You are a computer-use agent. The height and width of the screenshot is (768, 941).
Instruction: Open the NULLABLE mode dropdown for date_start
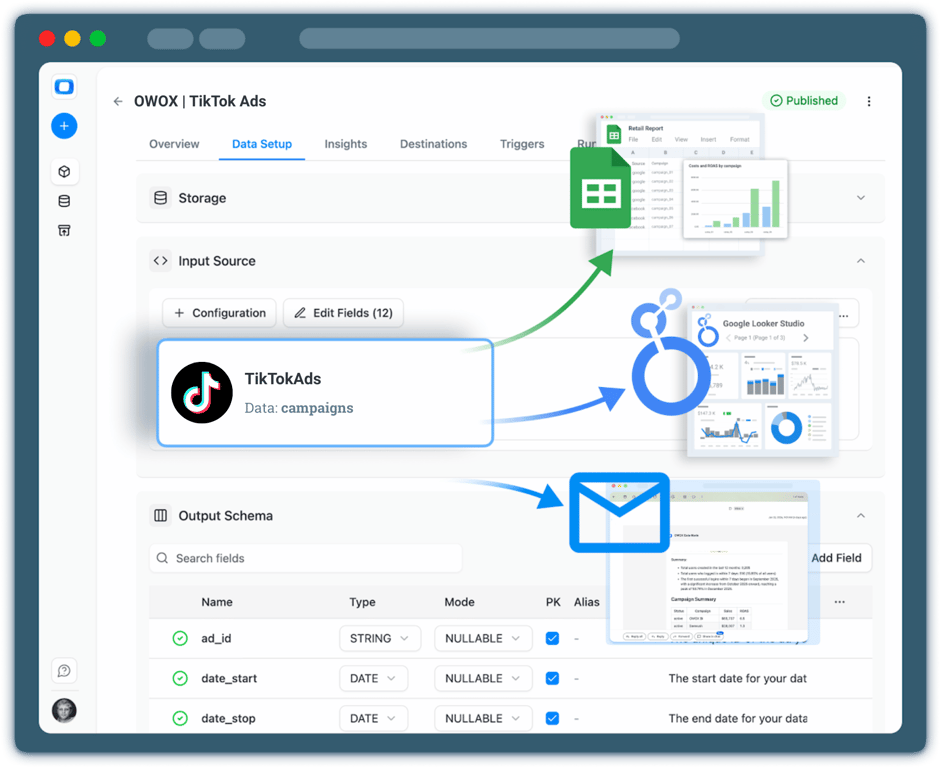pos(483,678)
